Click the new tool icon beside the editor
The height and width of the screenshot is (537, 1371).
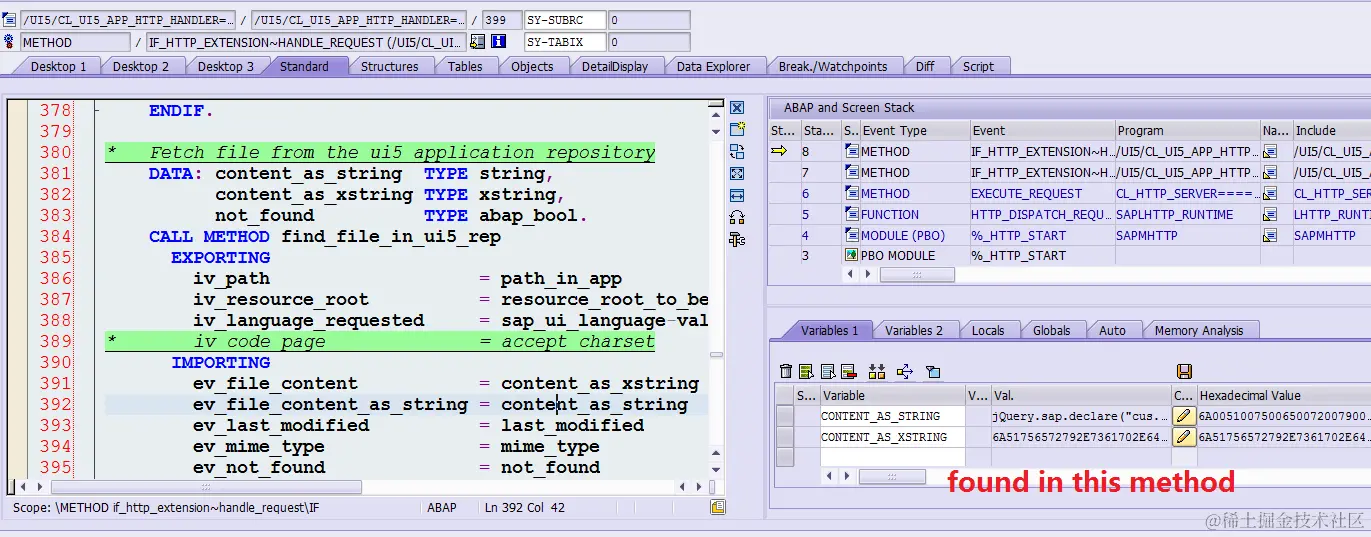tap(737, 130)
